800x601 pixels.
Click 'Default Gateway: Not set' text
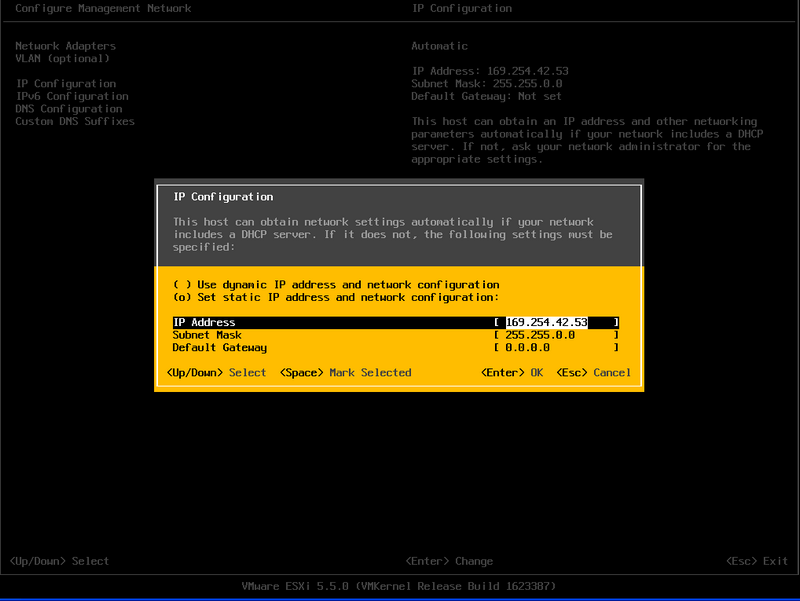pyautogui.click(x=486, y=96)
